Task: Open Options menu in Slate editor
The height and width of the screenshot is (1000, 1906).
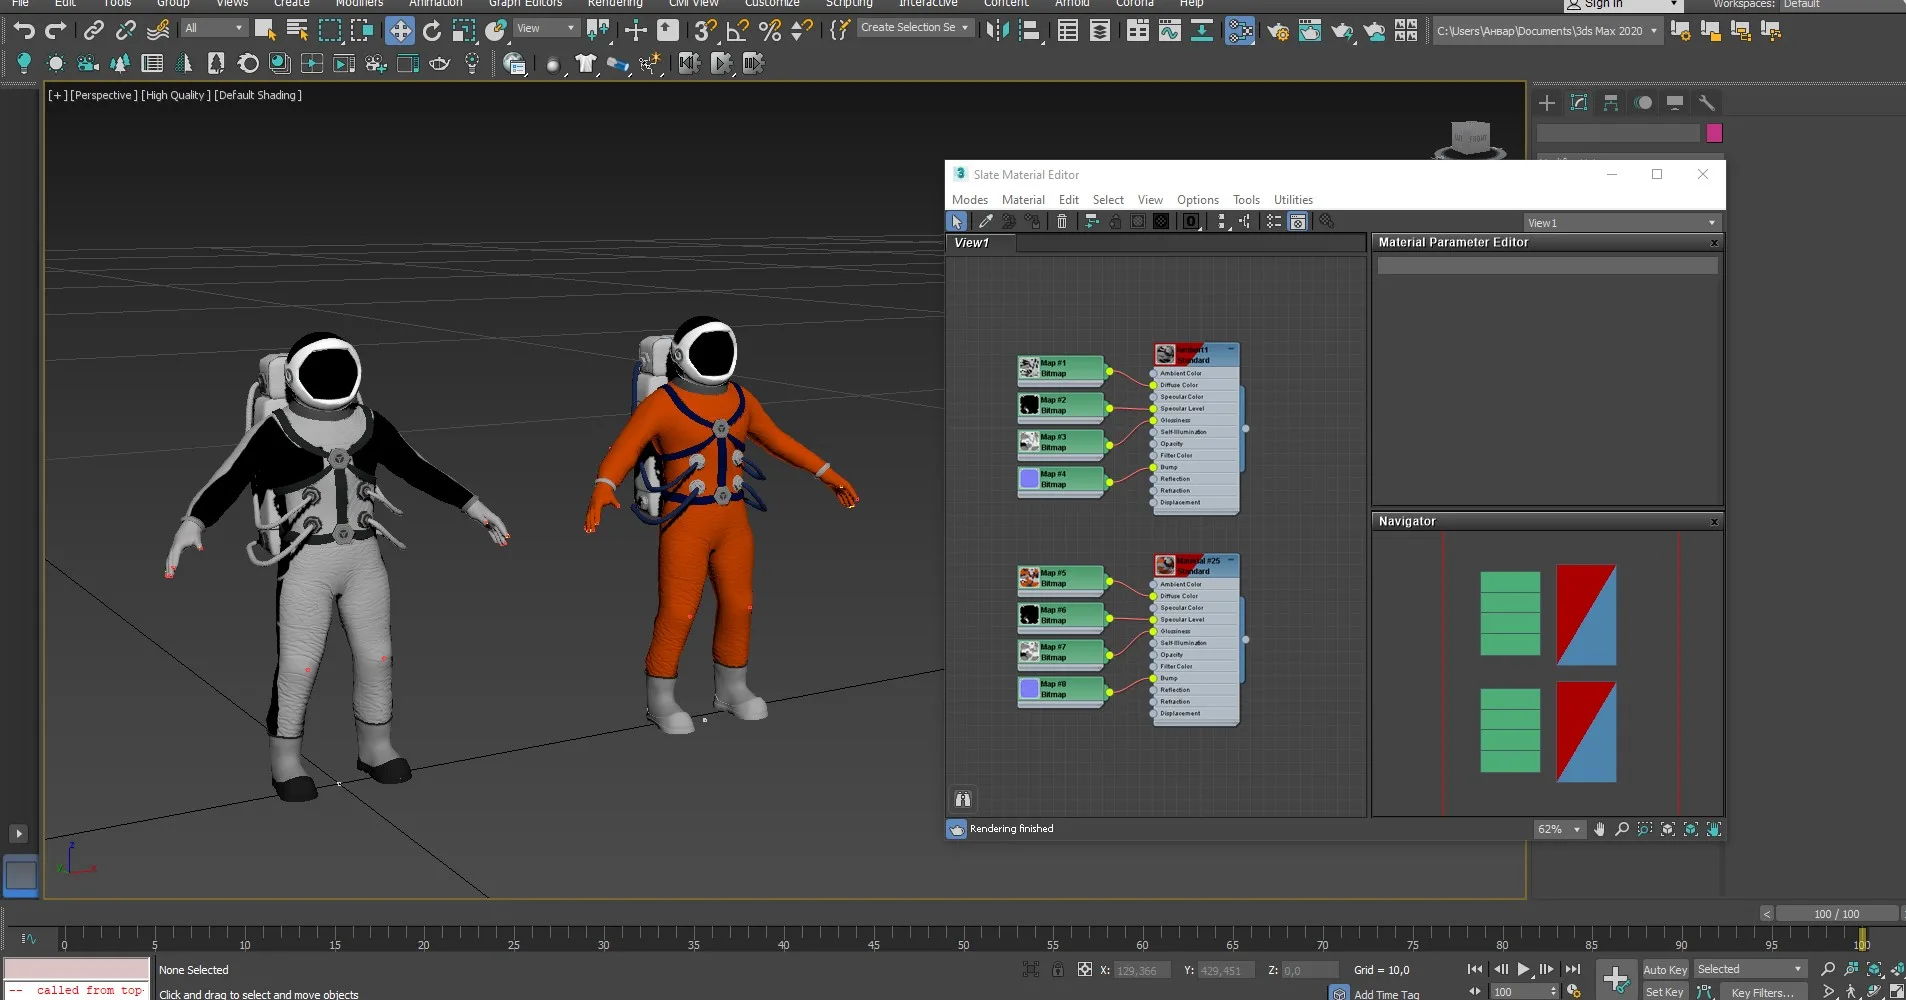Action: (1197, 200)
